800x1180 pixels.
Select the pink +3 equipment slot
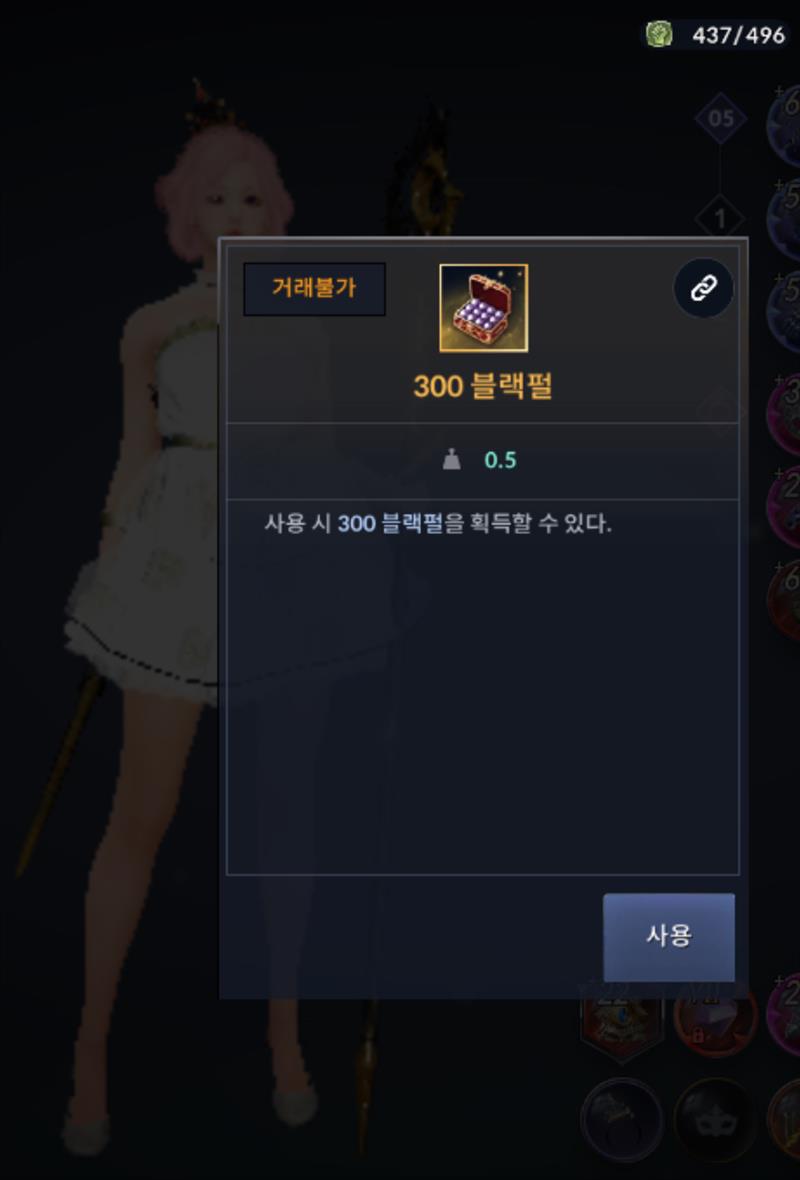tap(784, 415)
